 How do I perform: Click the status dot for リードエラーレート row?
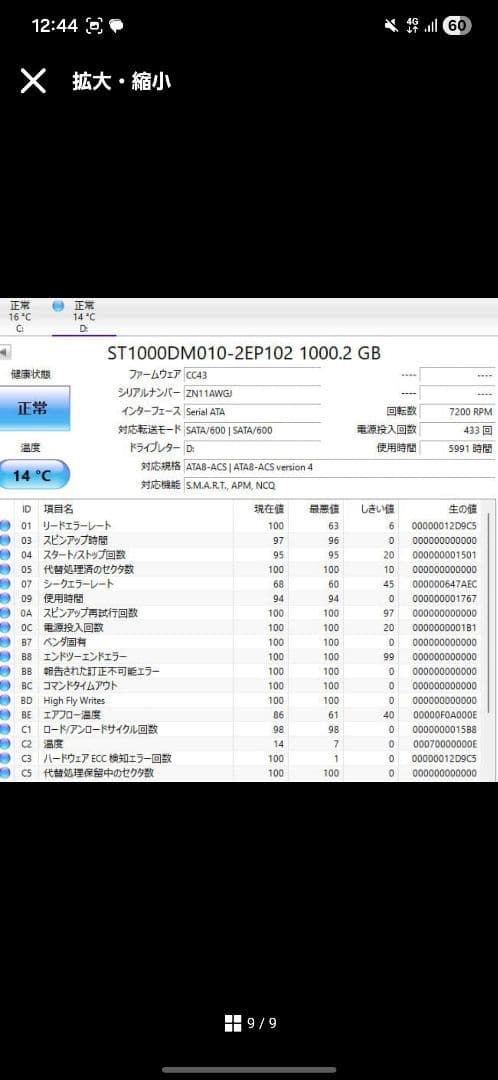tap(6, 526)
